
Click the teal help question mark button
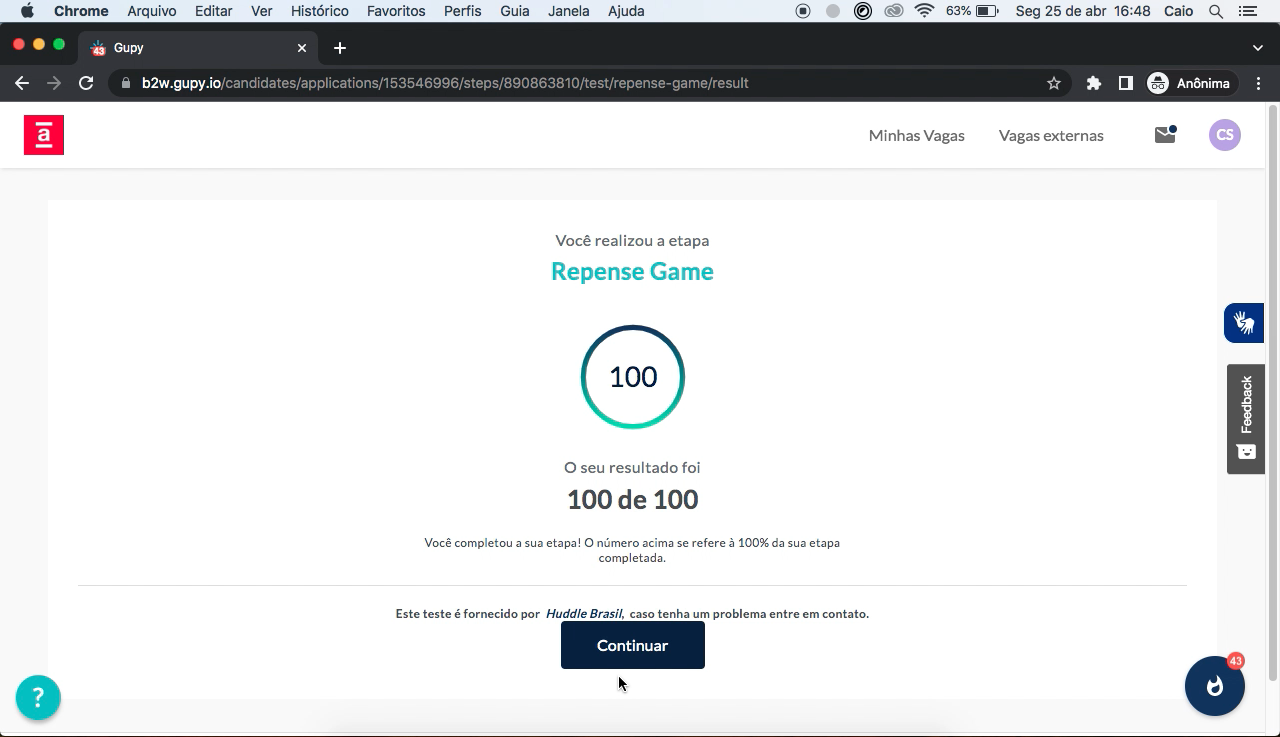(x=38, y=697)
